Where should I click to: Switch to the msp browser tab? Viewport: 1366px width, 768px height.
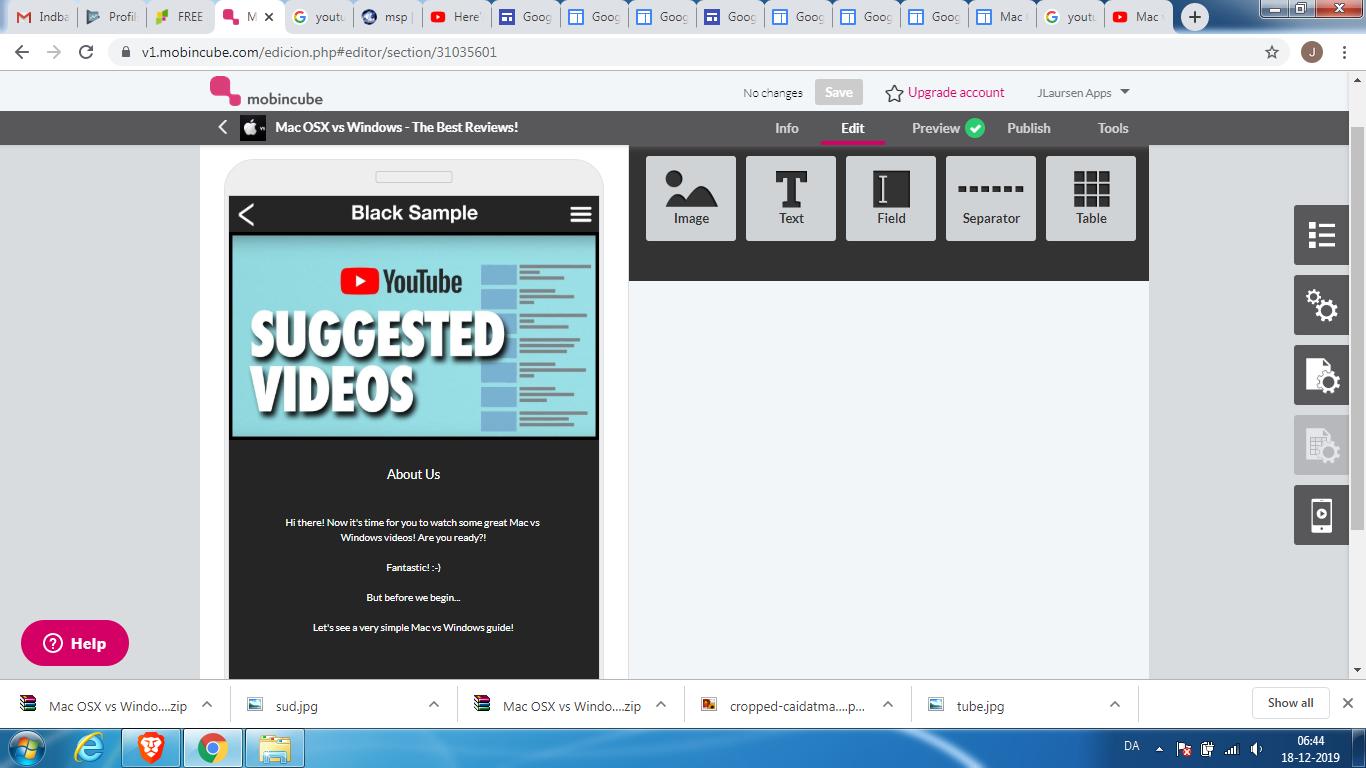(x=388, y=17)
